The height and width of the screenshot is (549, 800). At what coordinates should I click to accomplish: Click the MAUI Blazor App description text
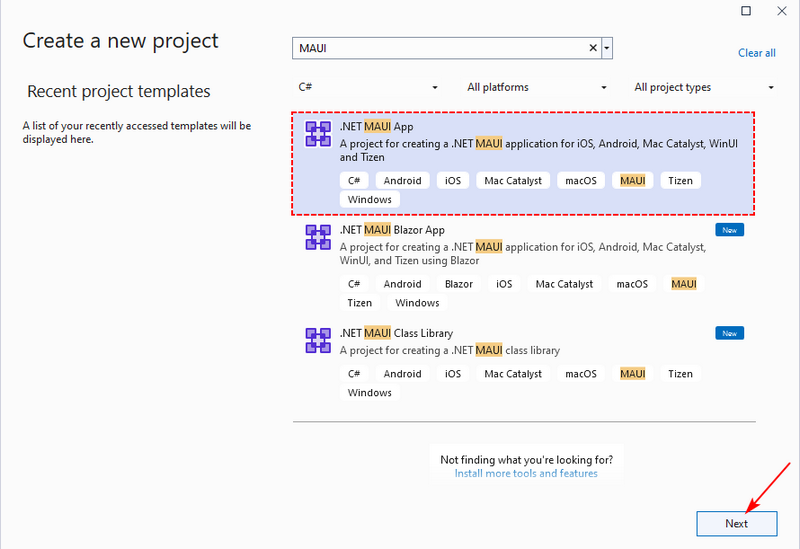click(523, 254)
